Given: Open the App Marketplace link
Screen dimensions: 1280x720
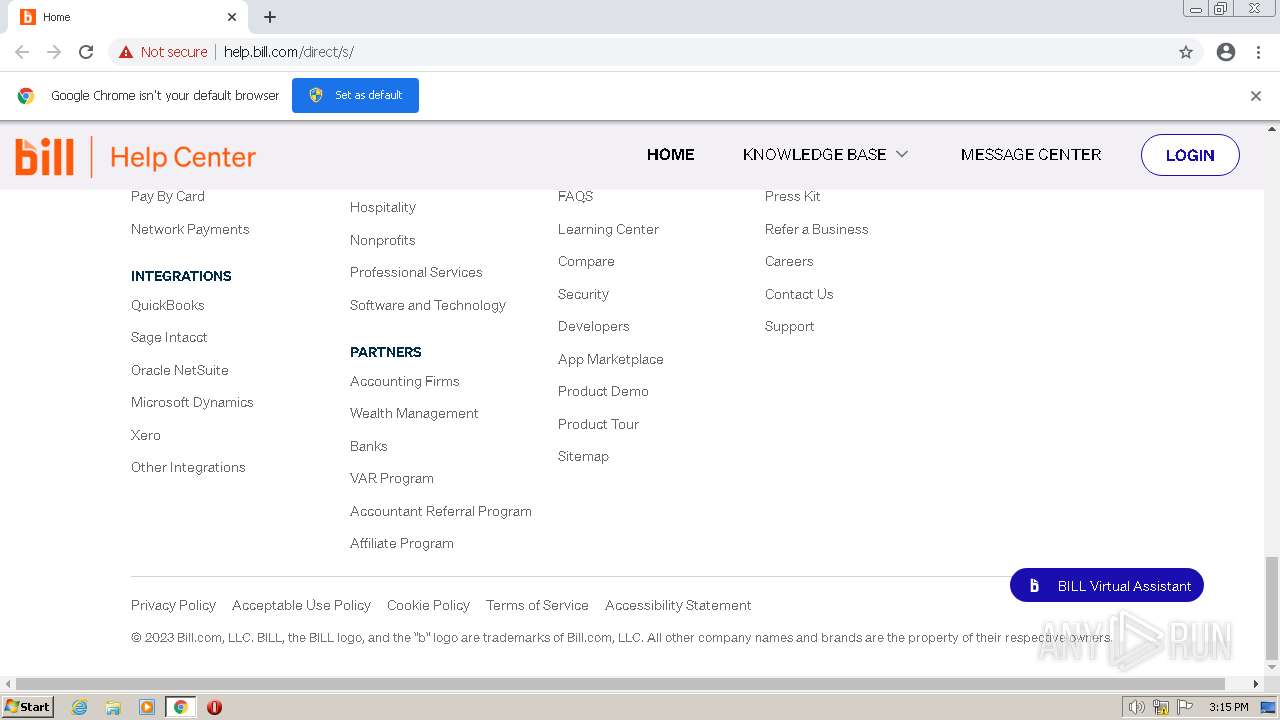Looking at the screenshot, I should point(611,359).
